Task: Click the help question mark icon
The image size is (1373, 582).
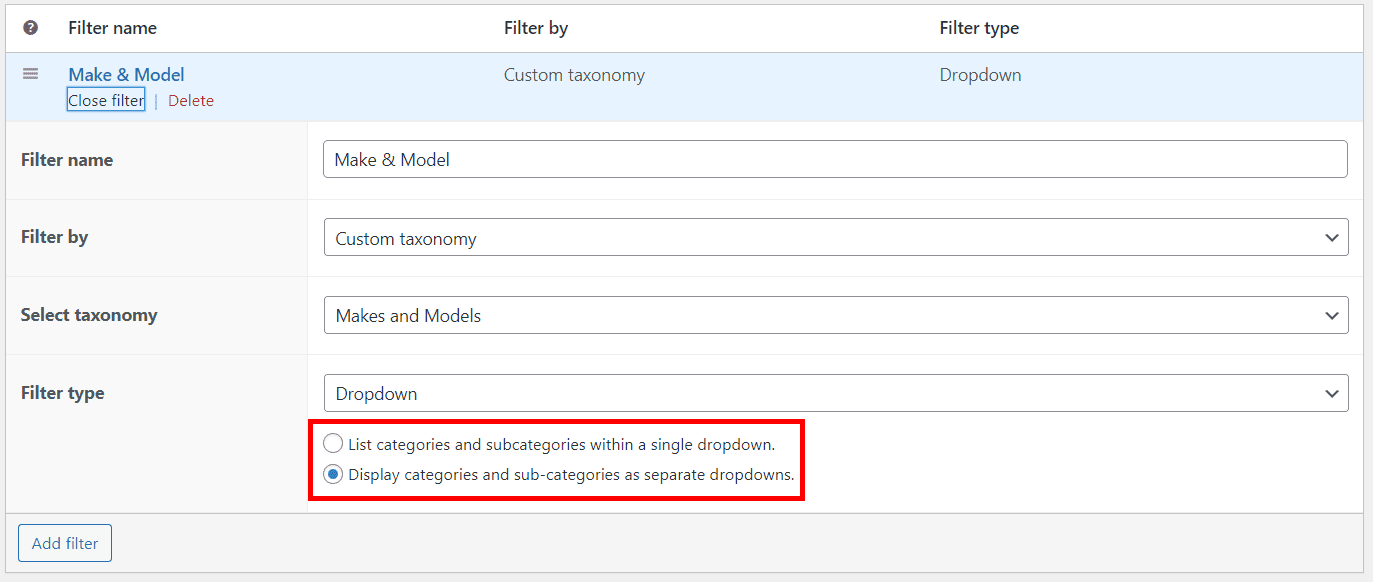Action: pos(30,28)
